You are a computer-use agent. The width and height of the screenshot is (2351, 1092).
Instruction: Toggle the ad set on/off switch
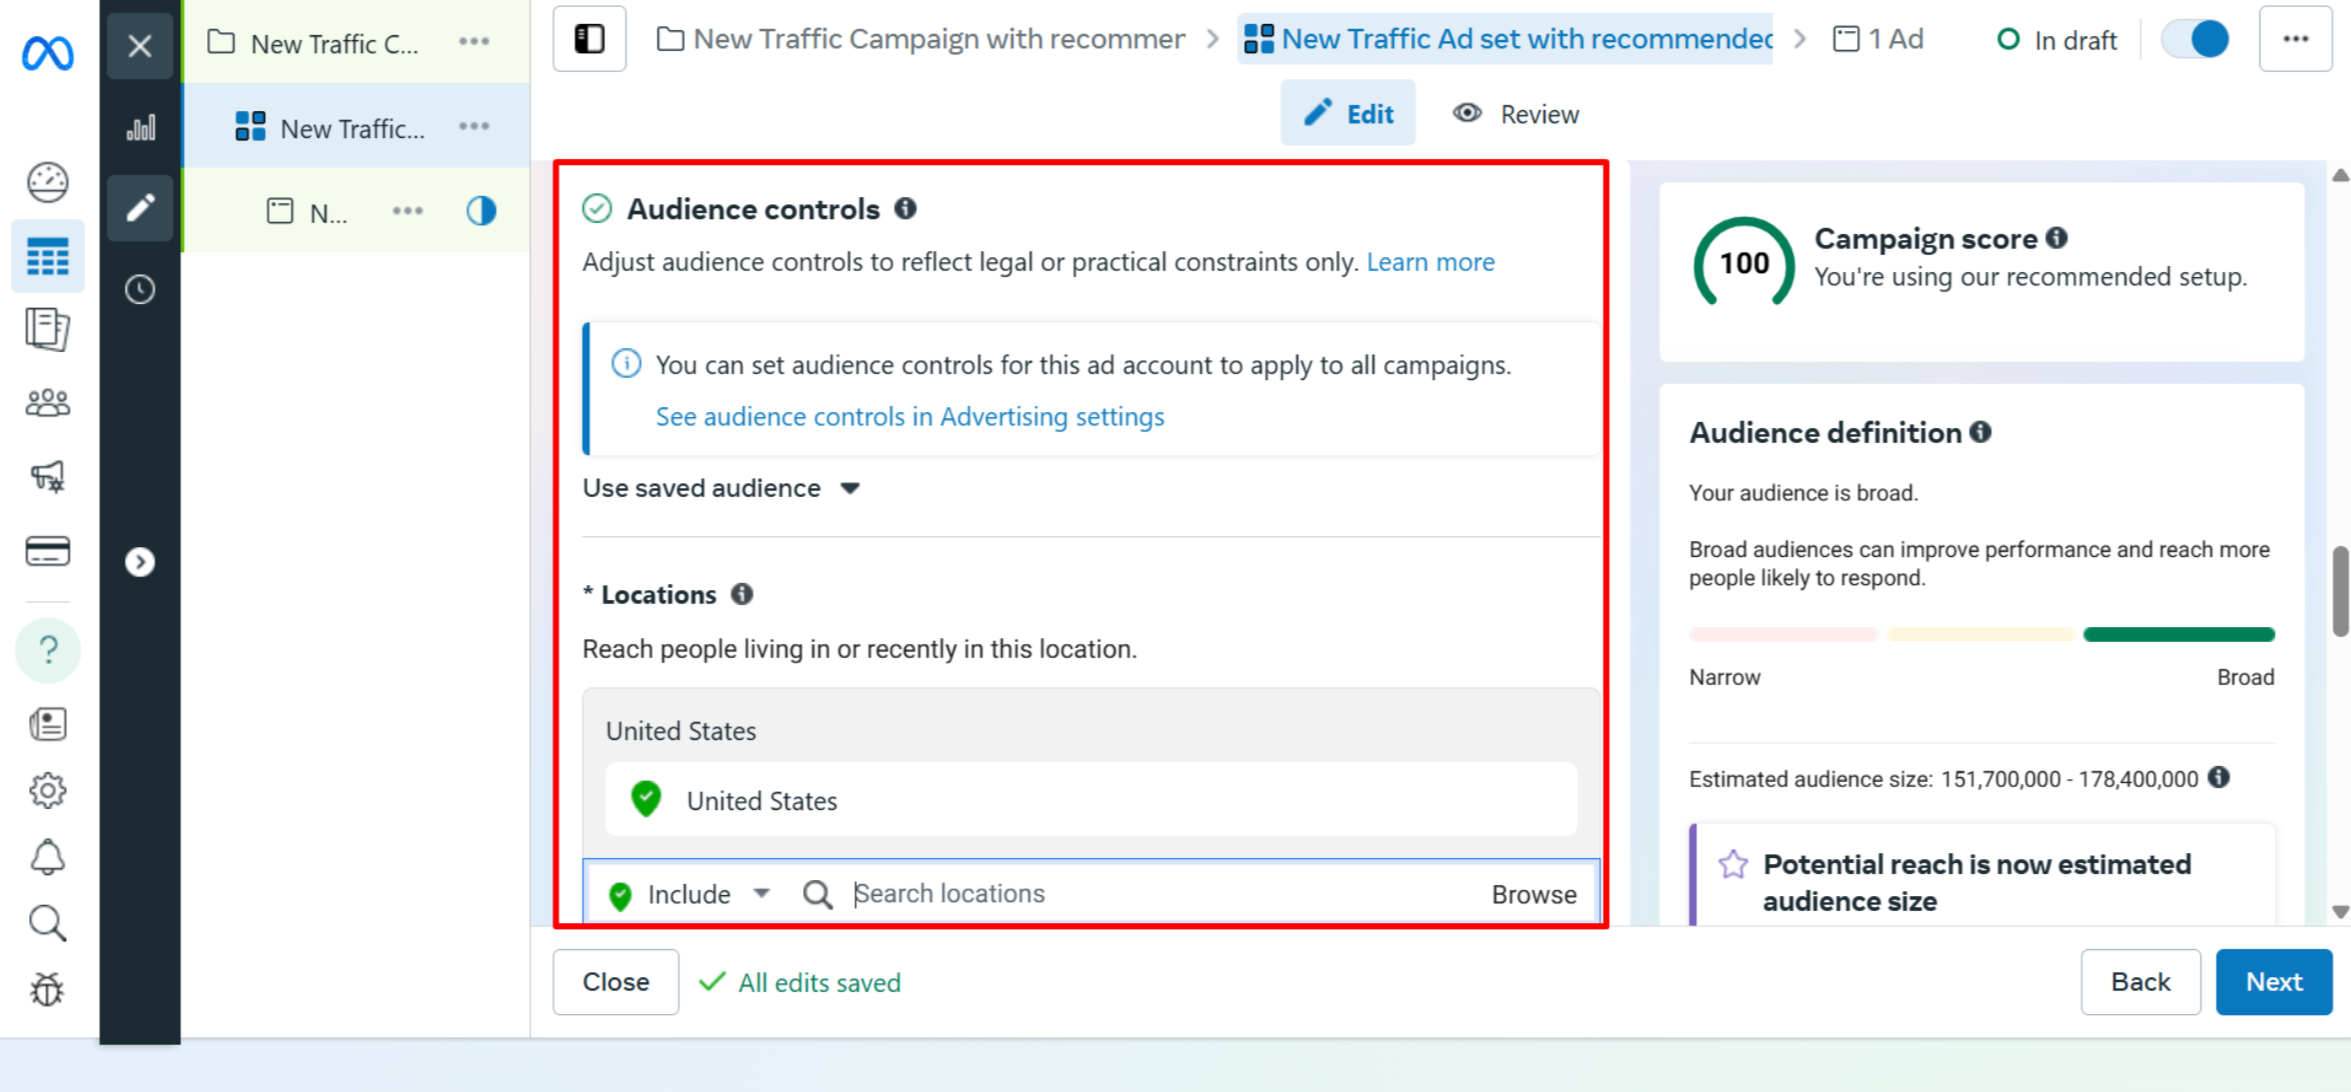(x=2195, y=39)
